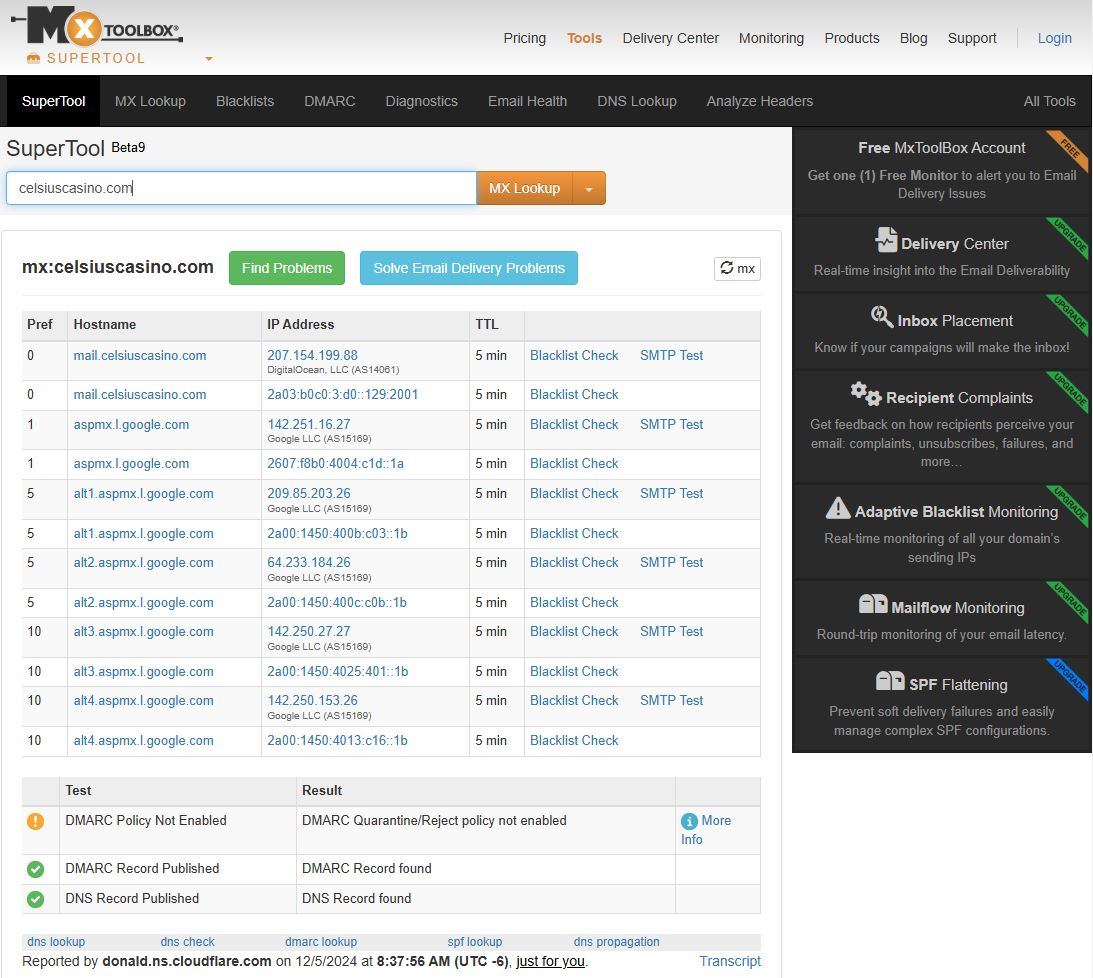The height and width of the screenshot is (978, 1093).
Task: Click the Free MxToolBox Account heading
Action: click(941, 148)
